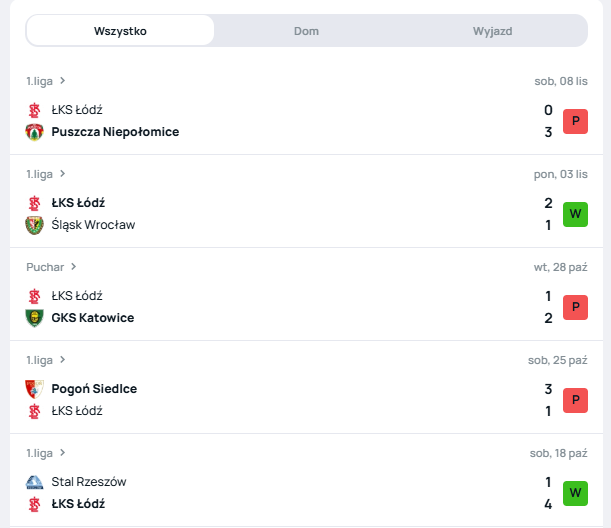This screenshot has width=611, height=528.
Task: Click the Śląsk Wrocław team crest
Action: tap(34, 225)
